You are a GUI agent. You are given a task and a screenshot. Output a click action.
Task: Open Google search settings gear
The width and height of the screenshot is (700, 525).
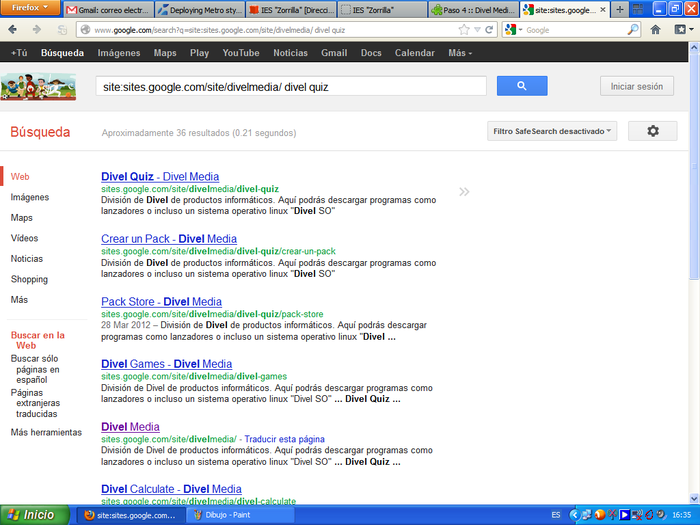click(653, 131)
